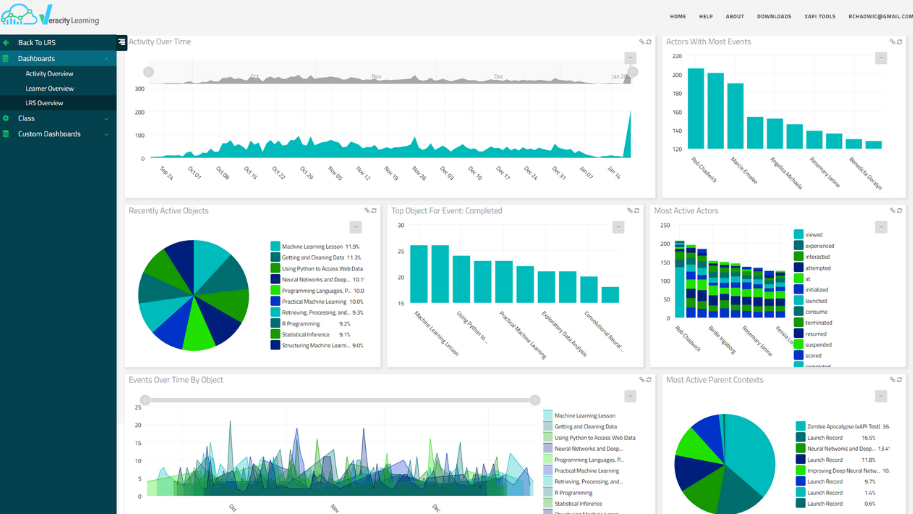Image resolution: width=913 pixels, height=514 pixels.
Task: Click the Back To LRS link
Action: pos(37,42)
